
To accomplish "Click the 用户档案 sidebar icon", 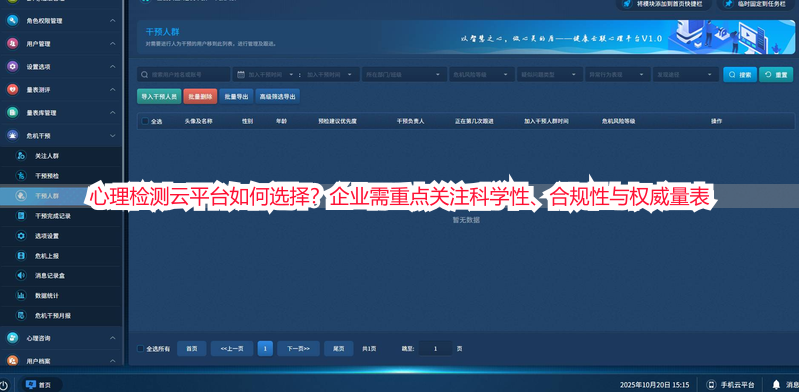I will (x=13, y=360).
